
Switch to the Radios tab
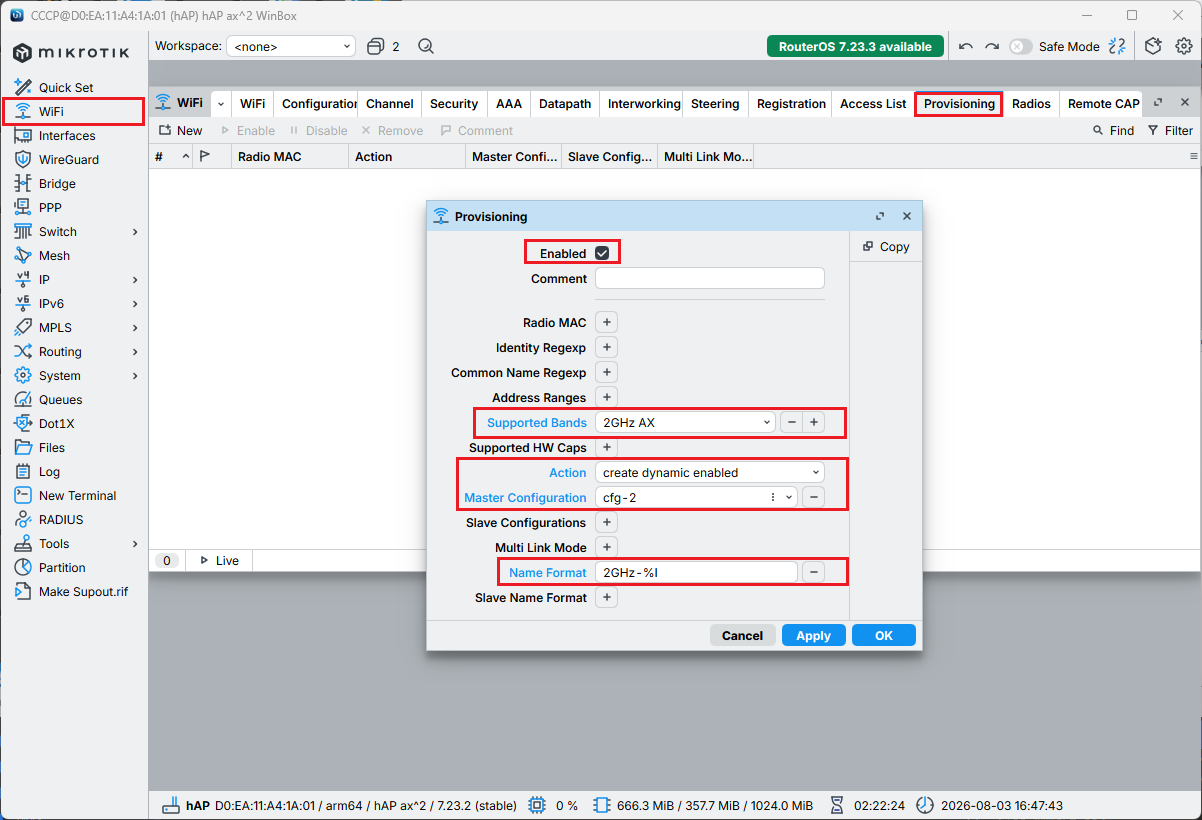click(1031, 104)
